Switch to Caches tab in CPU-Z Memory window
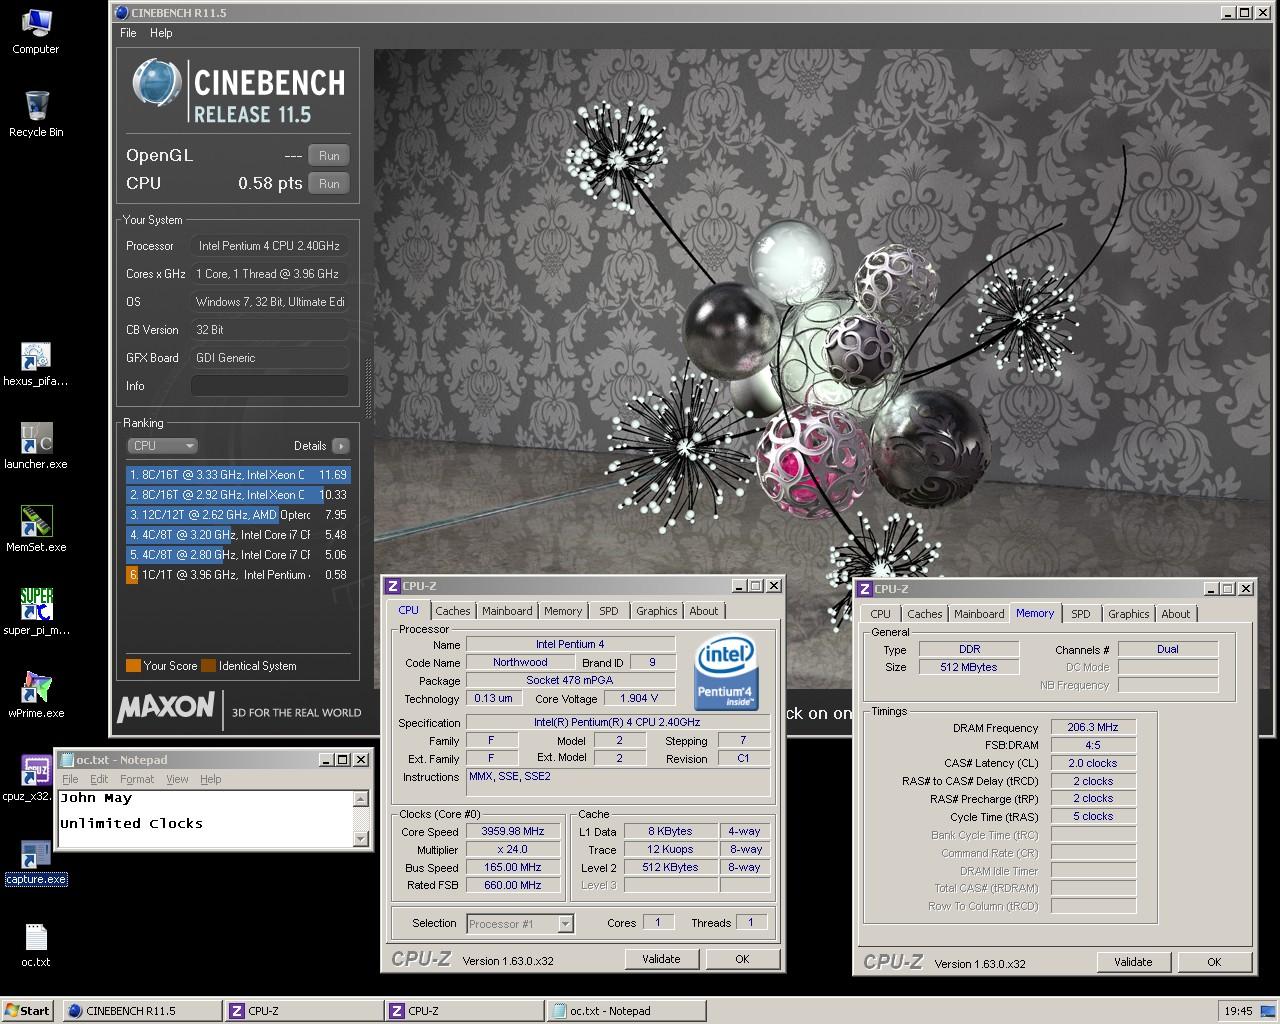 924,614
